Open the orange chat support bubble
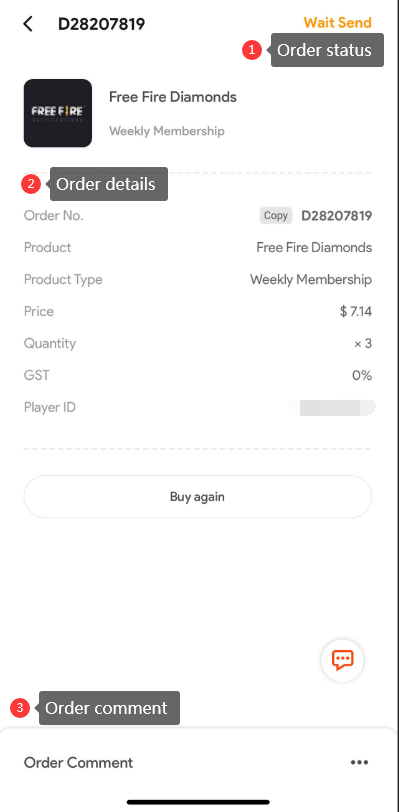 pyautogui.click(x=342, y=660)
